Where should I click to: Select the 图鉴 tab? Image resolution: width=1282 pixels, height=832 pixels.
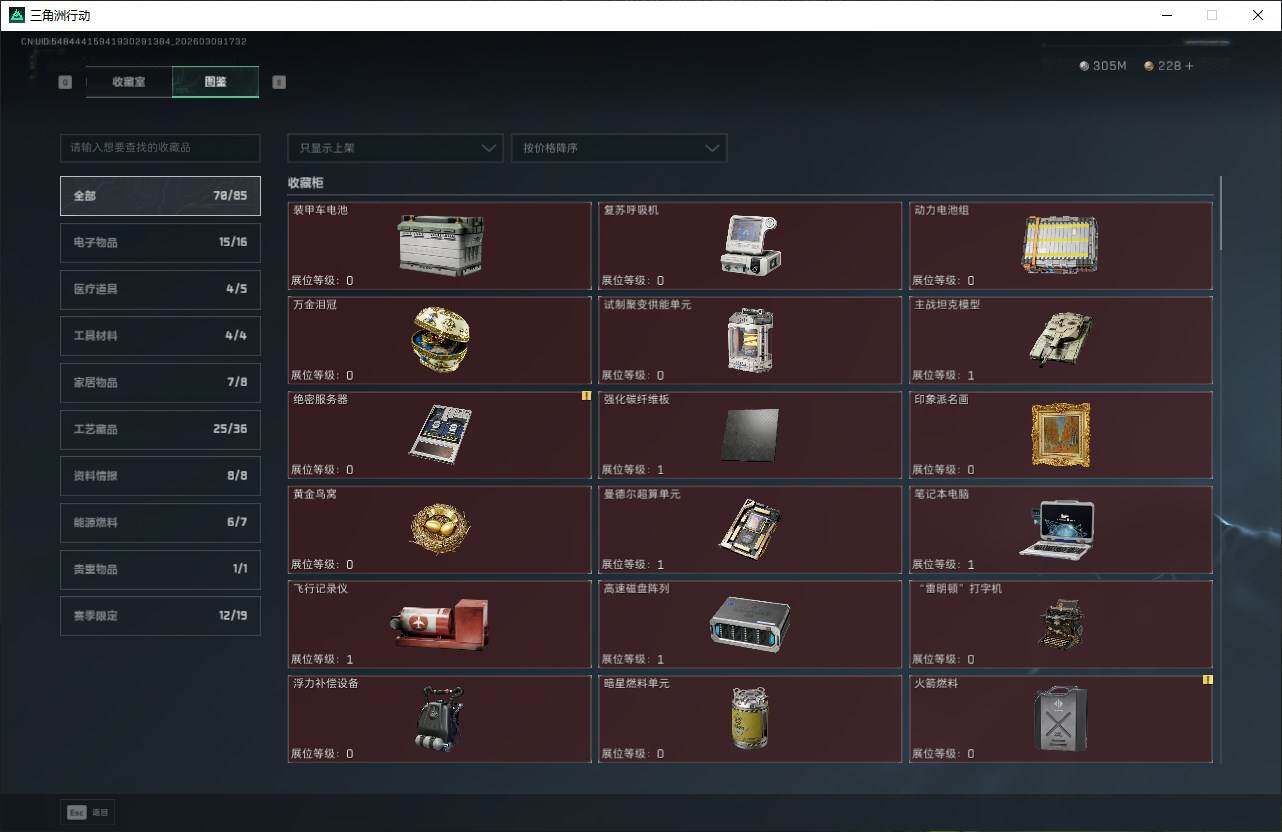pos(215,82)
